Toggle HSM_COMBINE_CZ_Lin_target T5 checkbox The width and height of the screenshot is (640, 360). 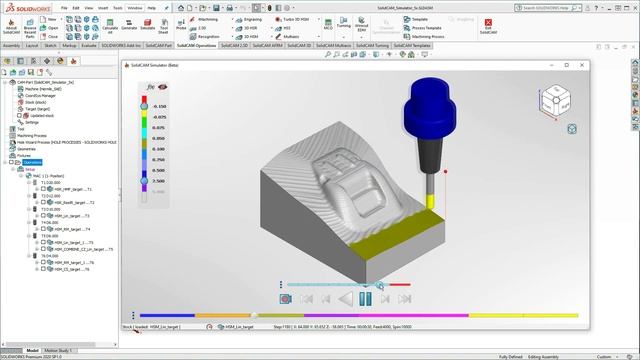pyautogui.click(x=43, y=249)
